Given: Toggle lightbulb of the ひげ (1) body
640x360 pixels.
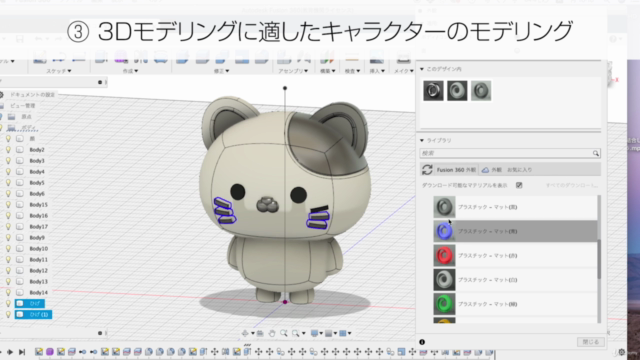Looking at the screenshot, I should [8, 315].
